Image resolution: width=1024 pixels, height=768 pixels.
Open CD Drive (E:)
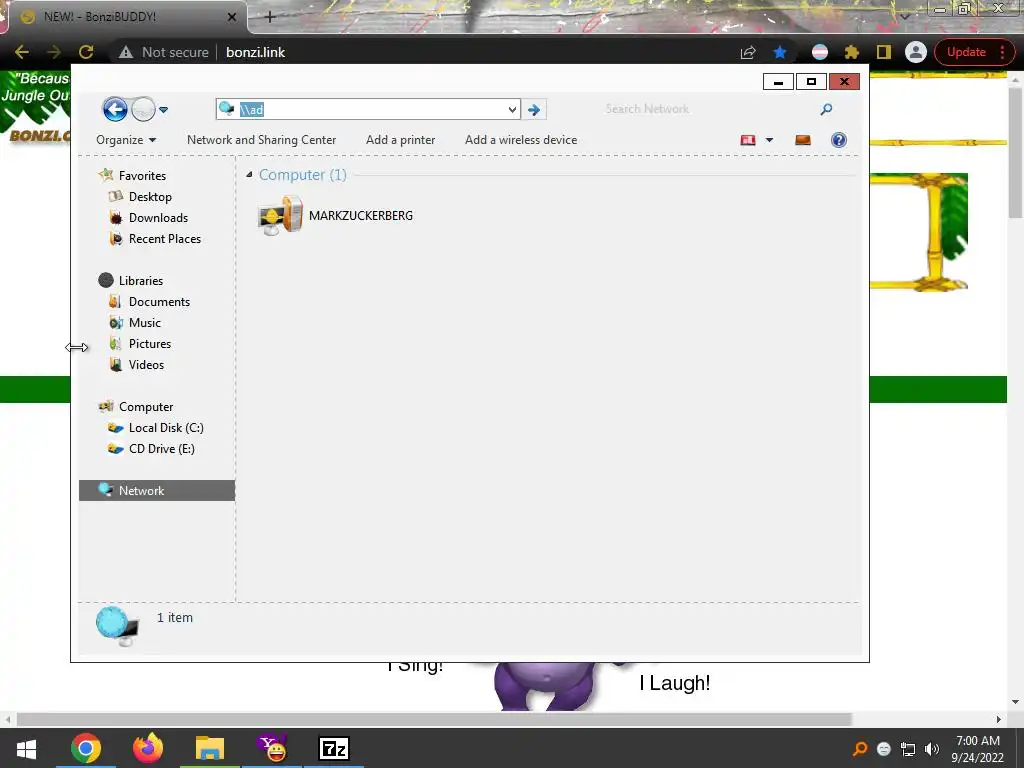[x=161, y=449]
